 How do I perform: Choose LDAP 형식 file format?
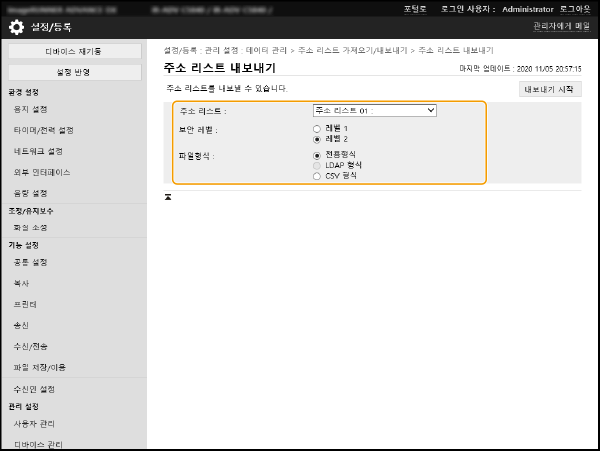(x=318, y=166)
